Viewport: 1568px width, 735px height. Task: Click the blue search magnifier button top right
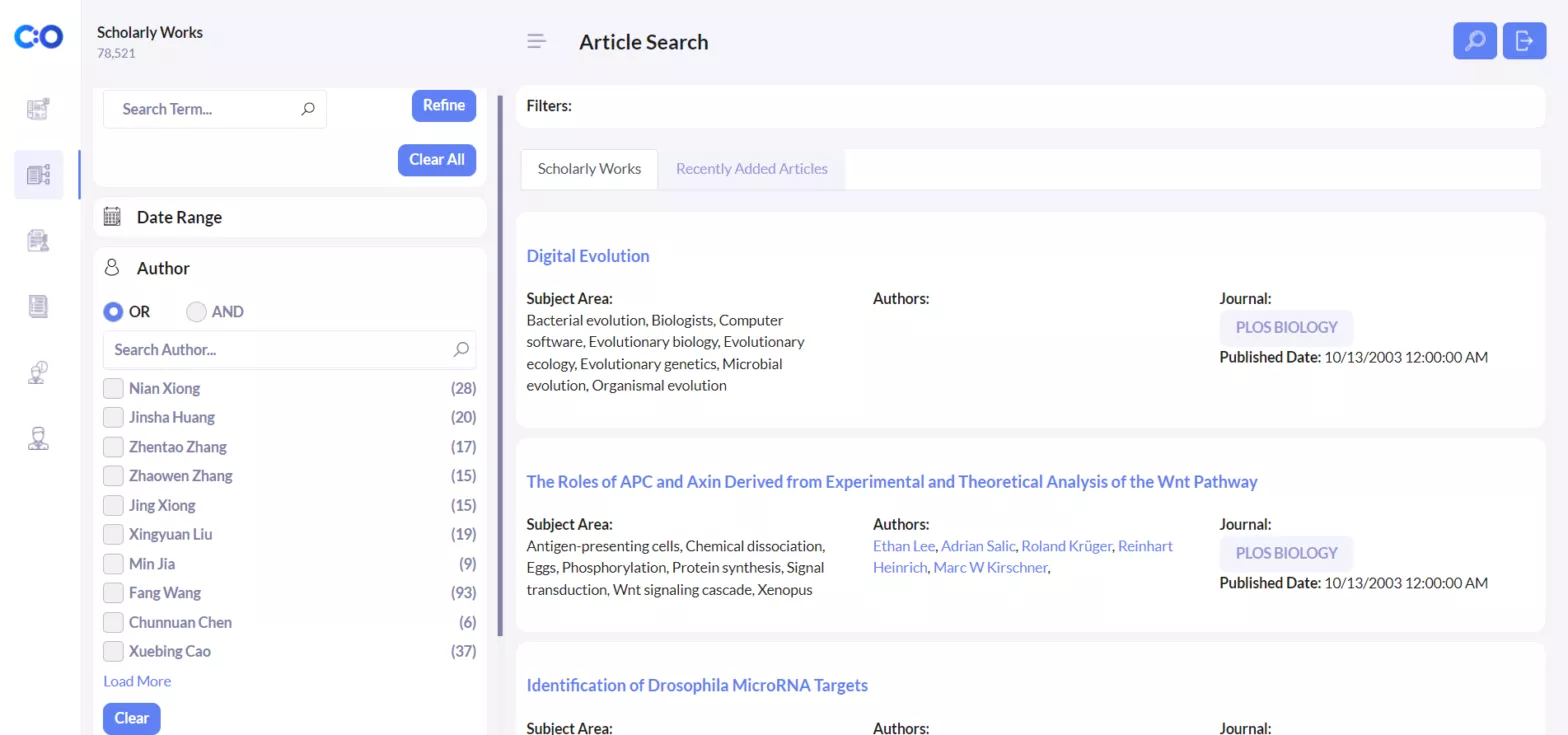1475,41
